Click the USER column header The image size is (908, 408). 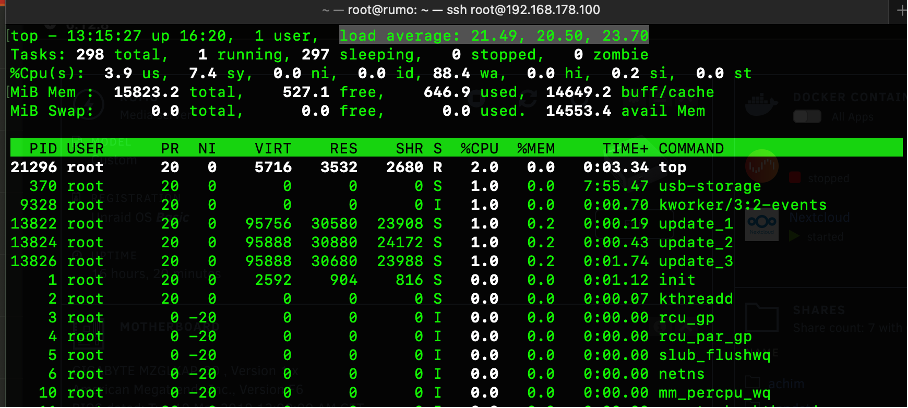pos(85,149)
